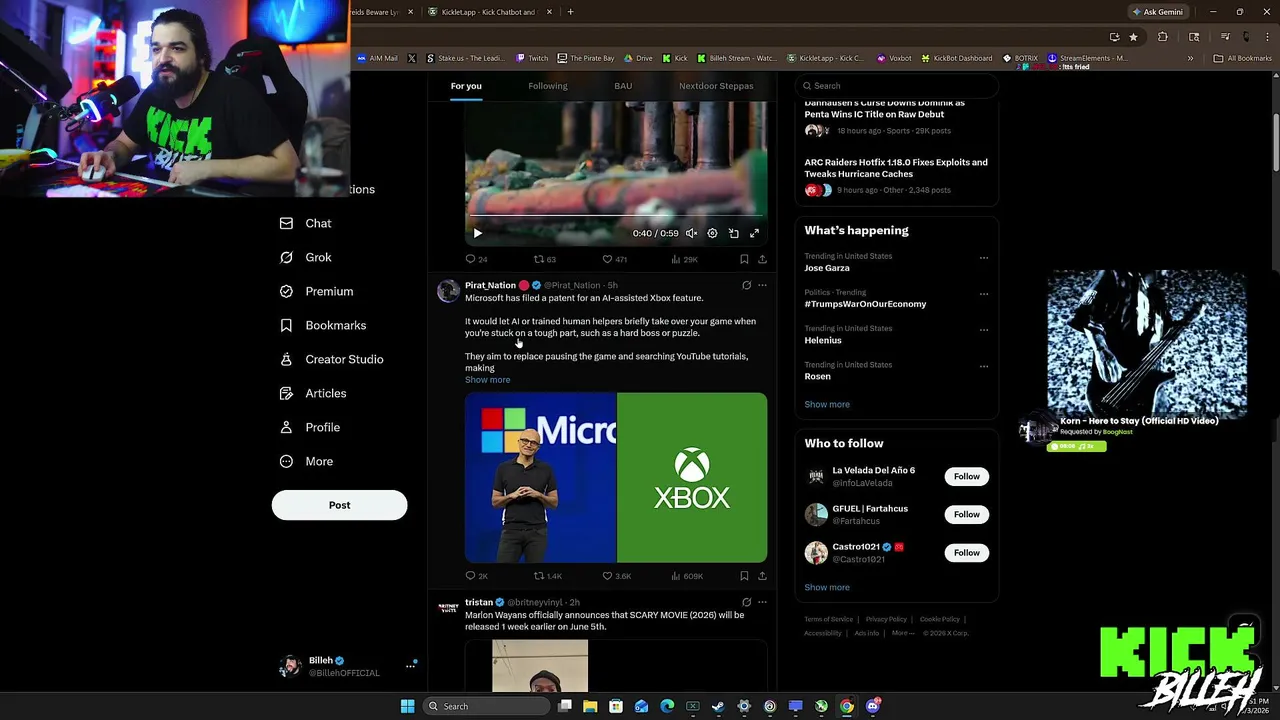Open Steam from the taskbar
This screenshot has height=720, width=1280.
[718, 706]
